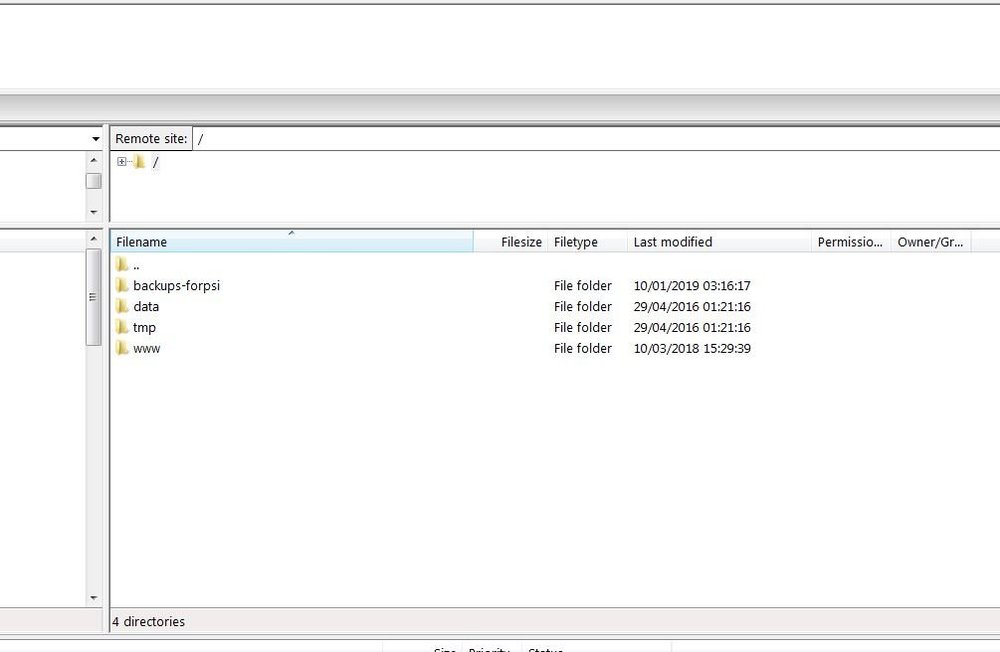1000x652 pixels.
Task: Click the date 10/03/2018 15:29:39
Action: point(692,348)
